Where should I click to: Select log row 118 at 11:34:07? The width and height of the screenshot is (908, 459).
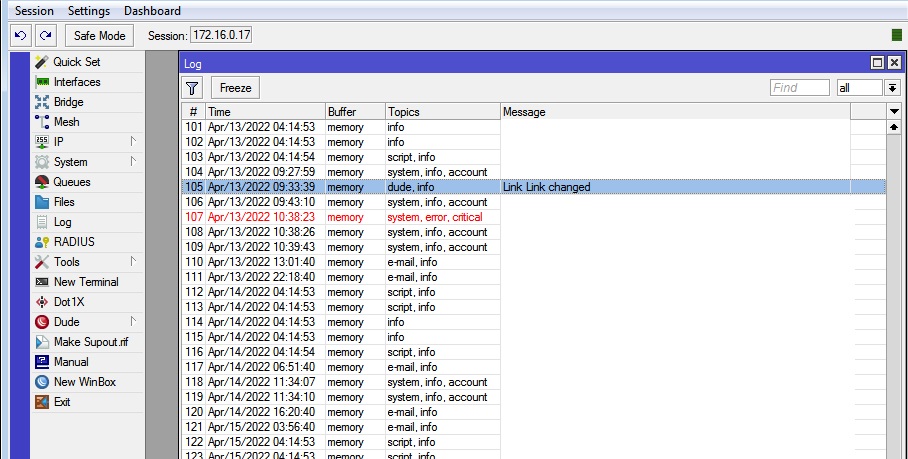point(533,382)
